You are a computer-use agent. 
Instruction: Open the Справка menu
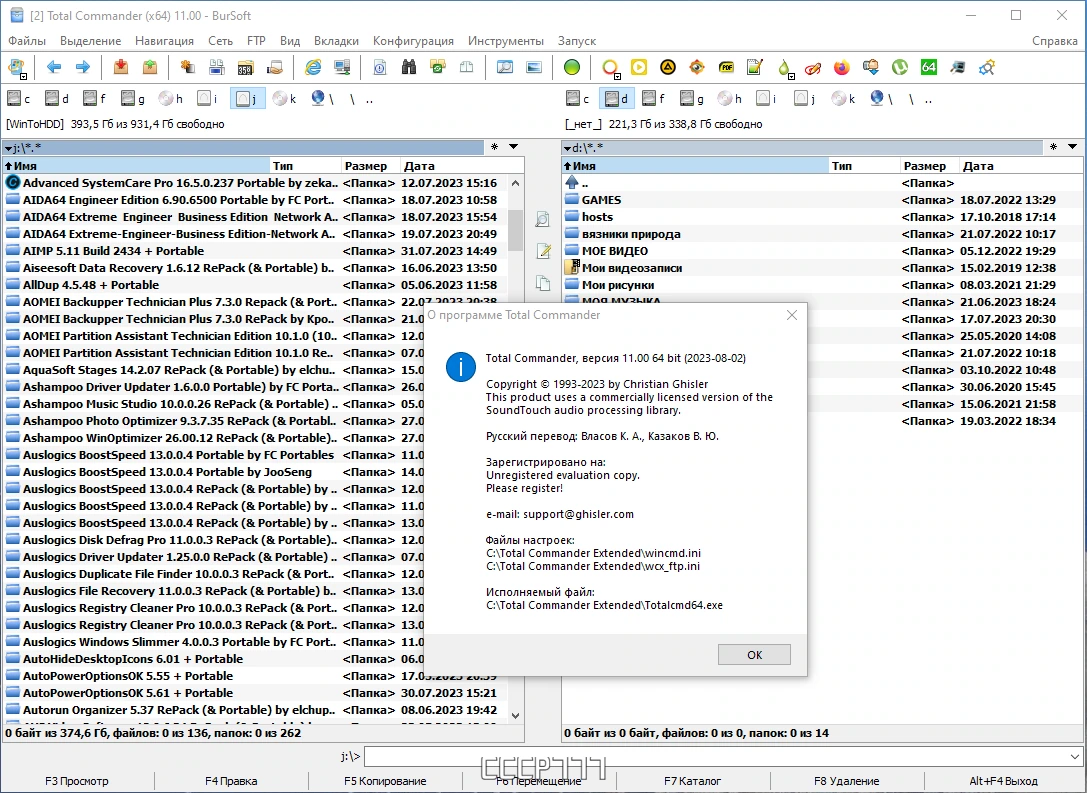tap(1054, 41)
